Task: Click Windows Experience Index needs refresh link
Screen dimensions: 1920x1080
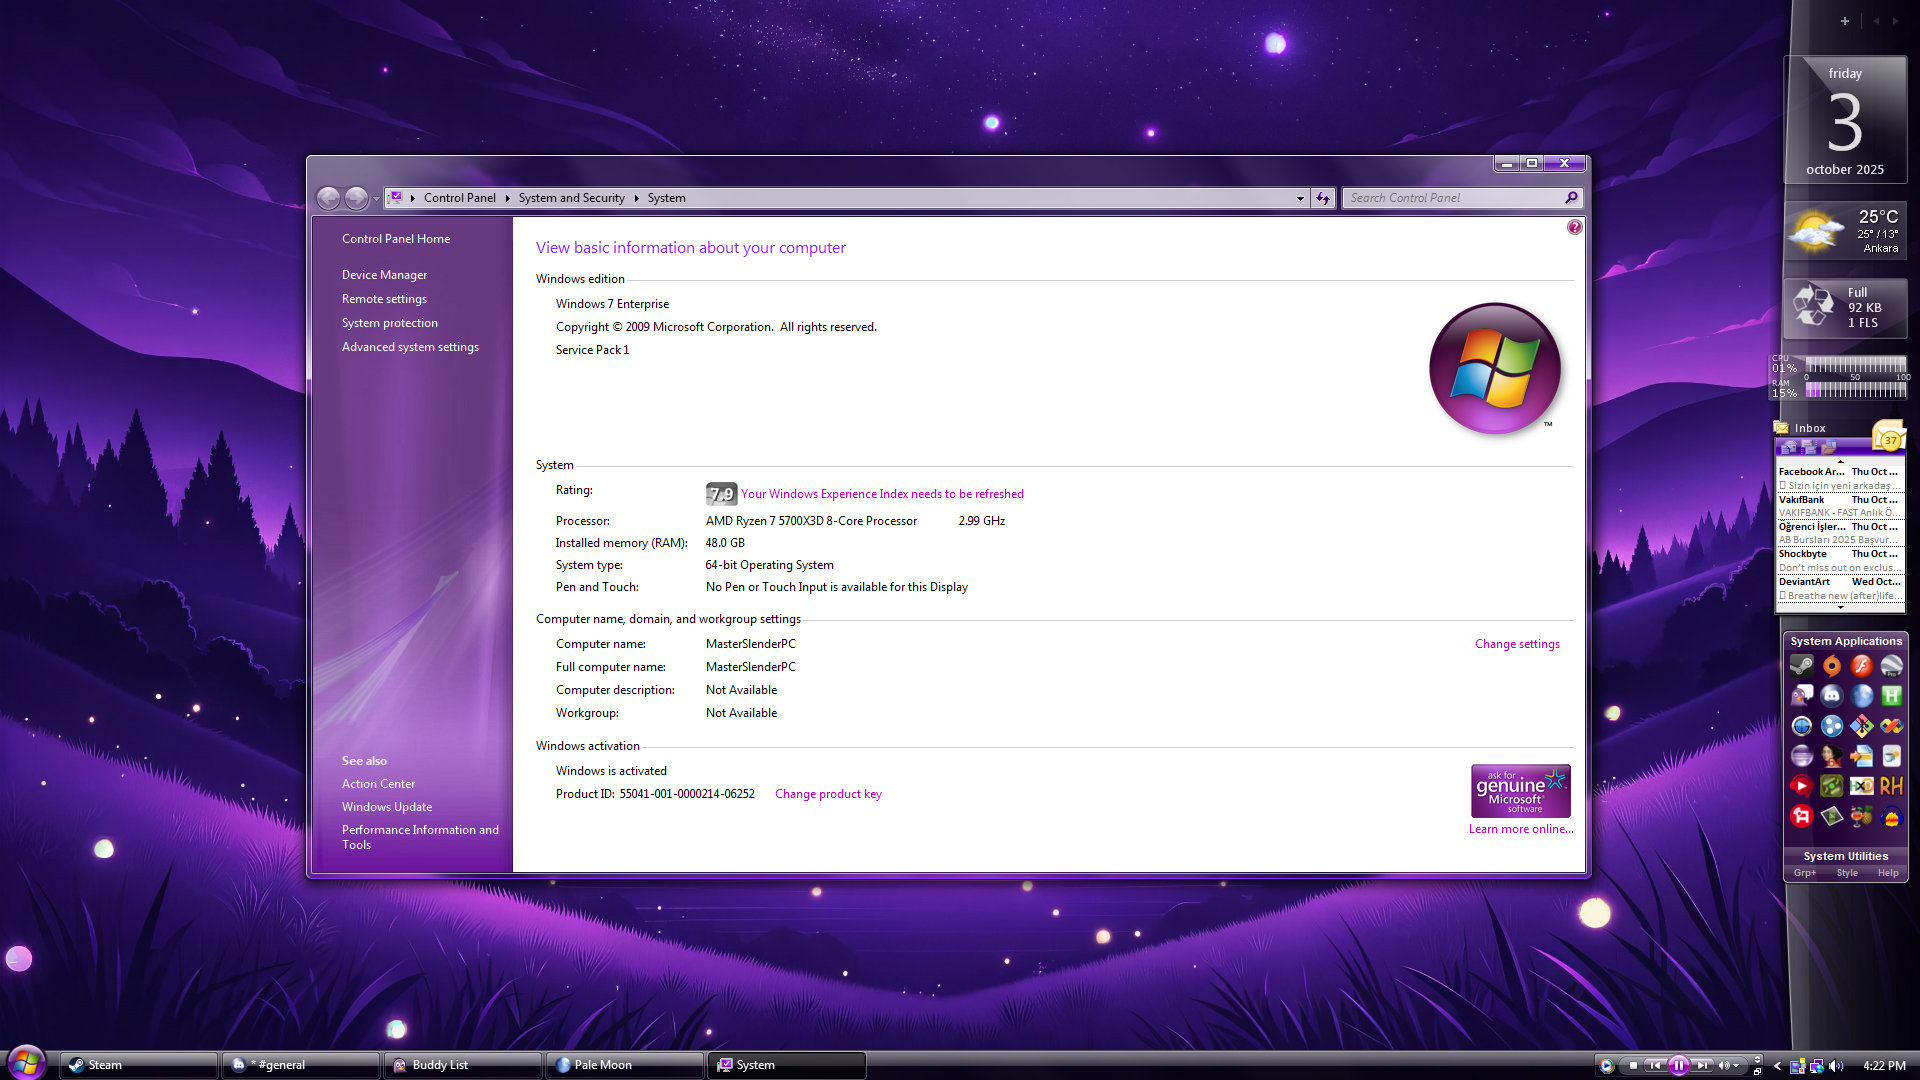Action: click(x=882, y=494)
